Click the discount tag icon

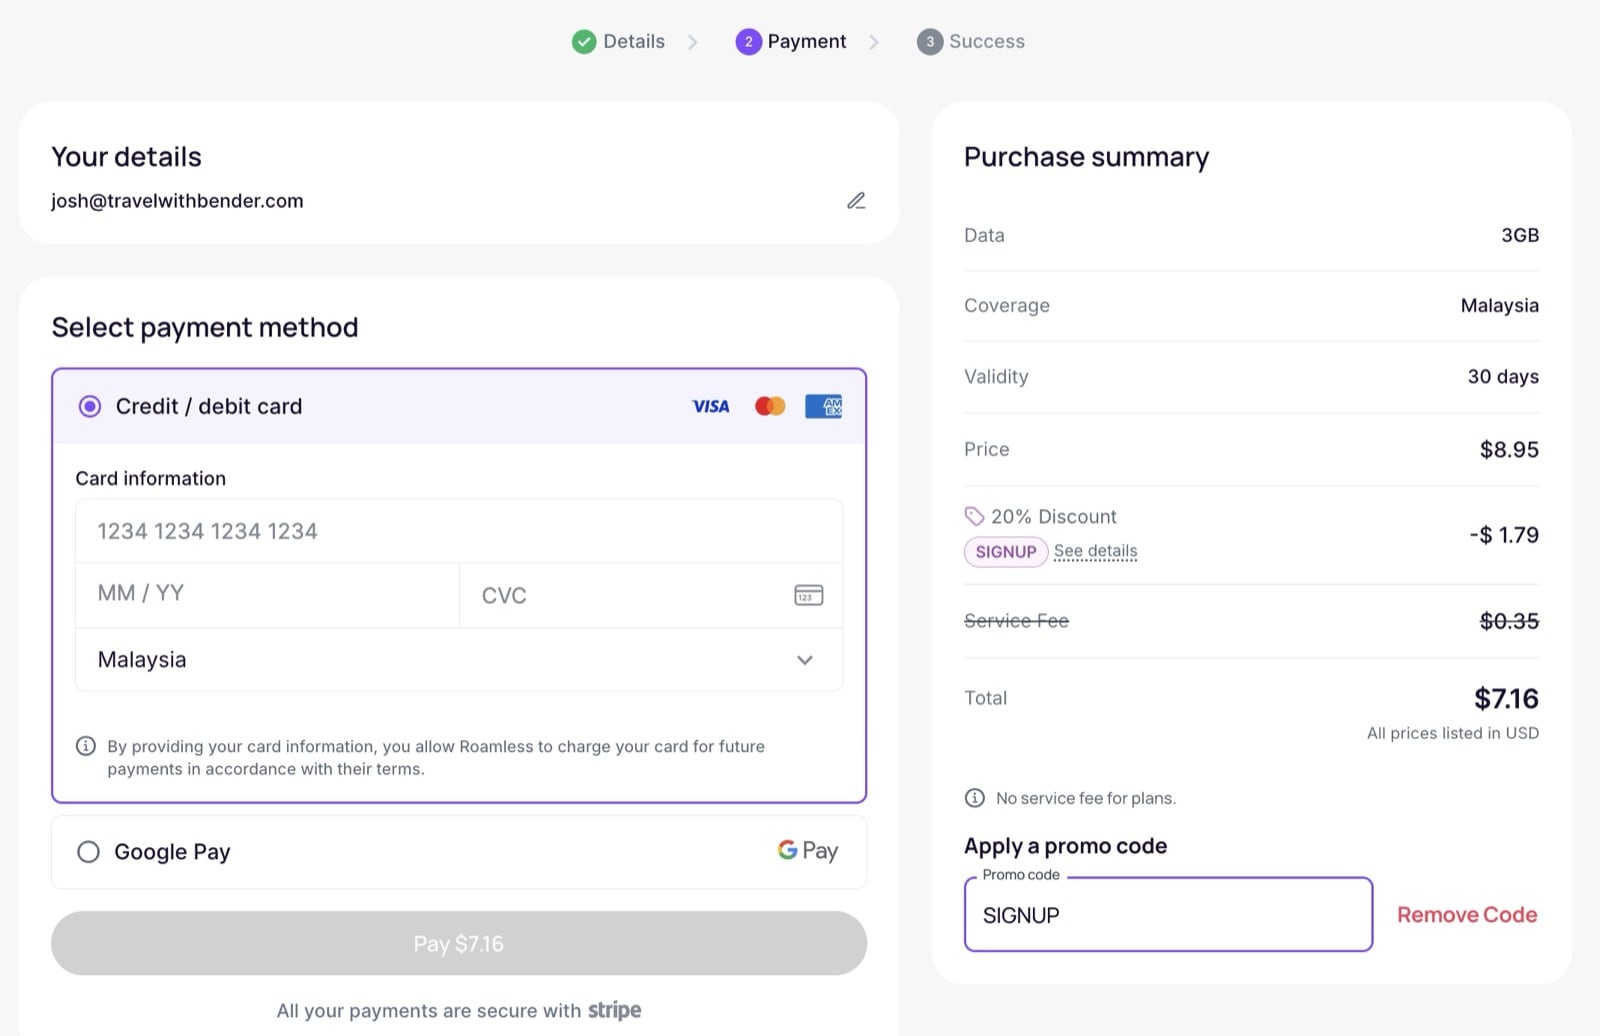pyautogui.click(x=974, y=516)
